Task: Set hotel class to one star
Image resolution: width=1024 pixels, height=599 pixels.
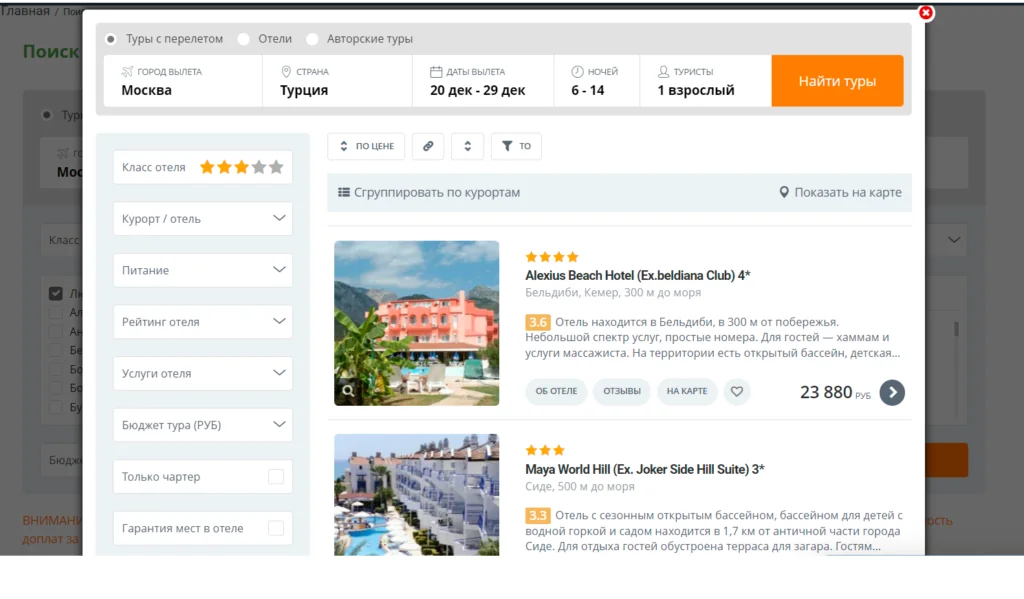Action: [207, 167]
